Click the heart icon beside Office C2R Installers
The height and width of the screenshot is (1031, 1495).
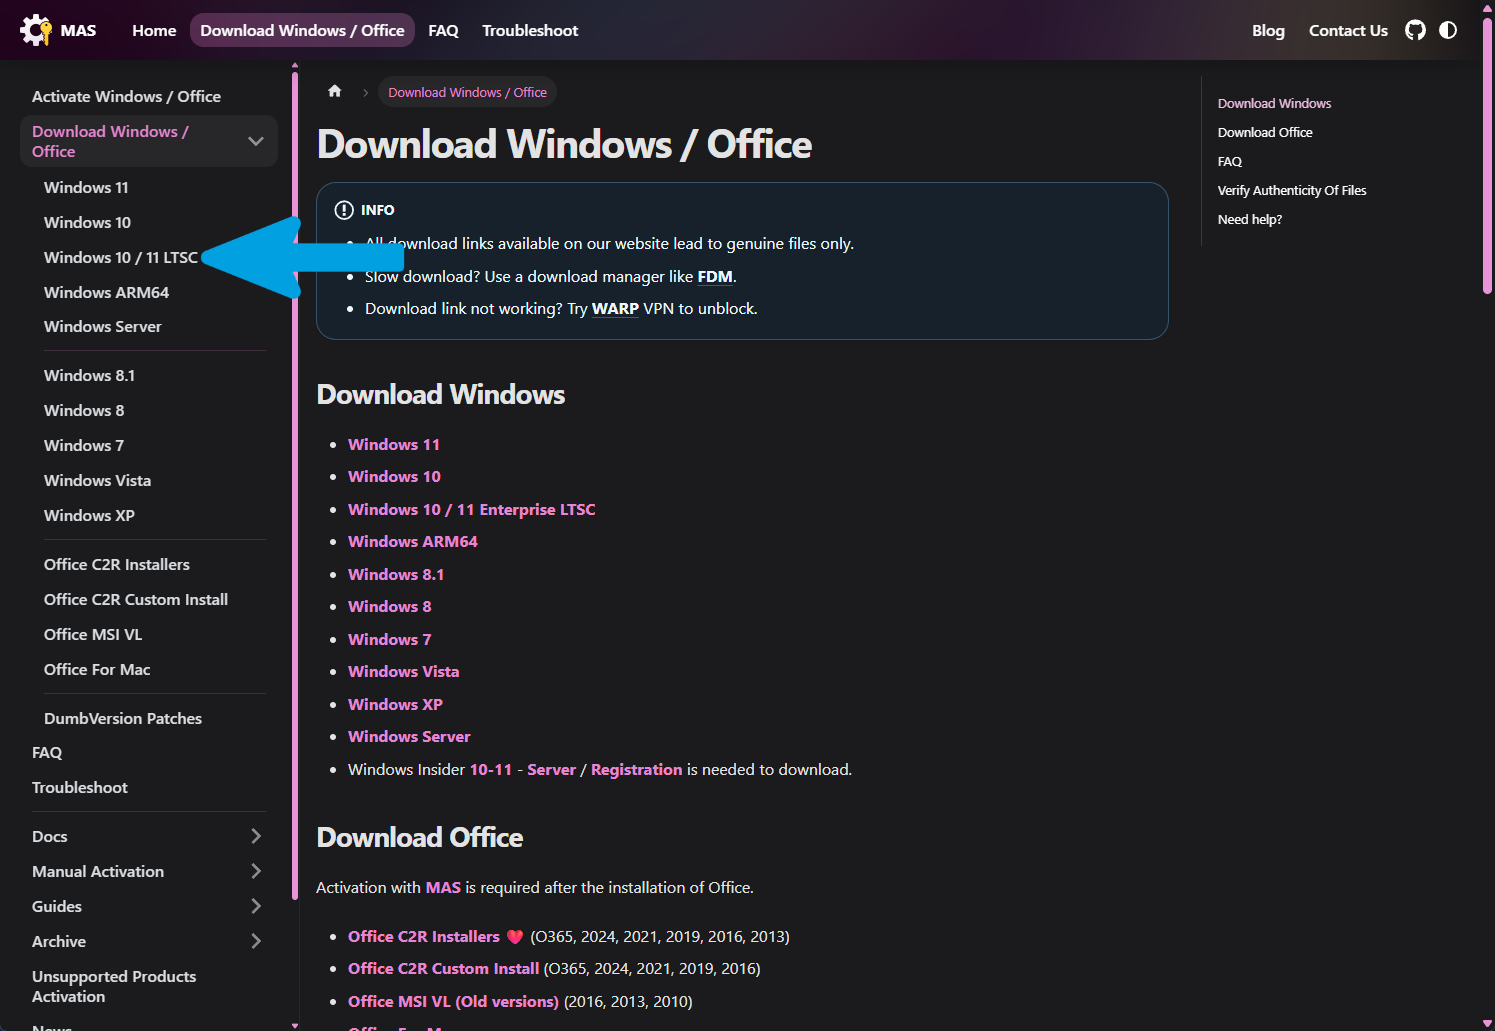pyautogui.click(x=515, y=937)
